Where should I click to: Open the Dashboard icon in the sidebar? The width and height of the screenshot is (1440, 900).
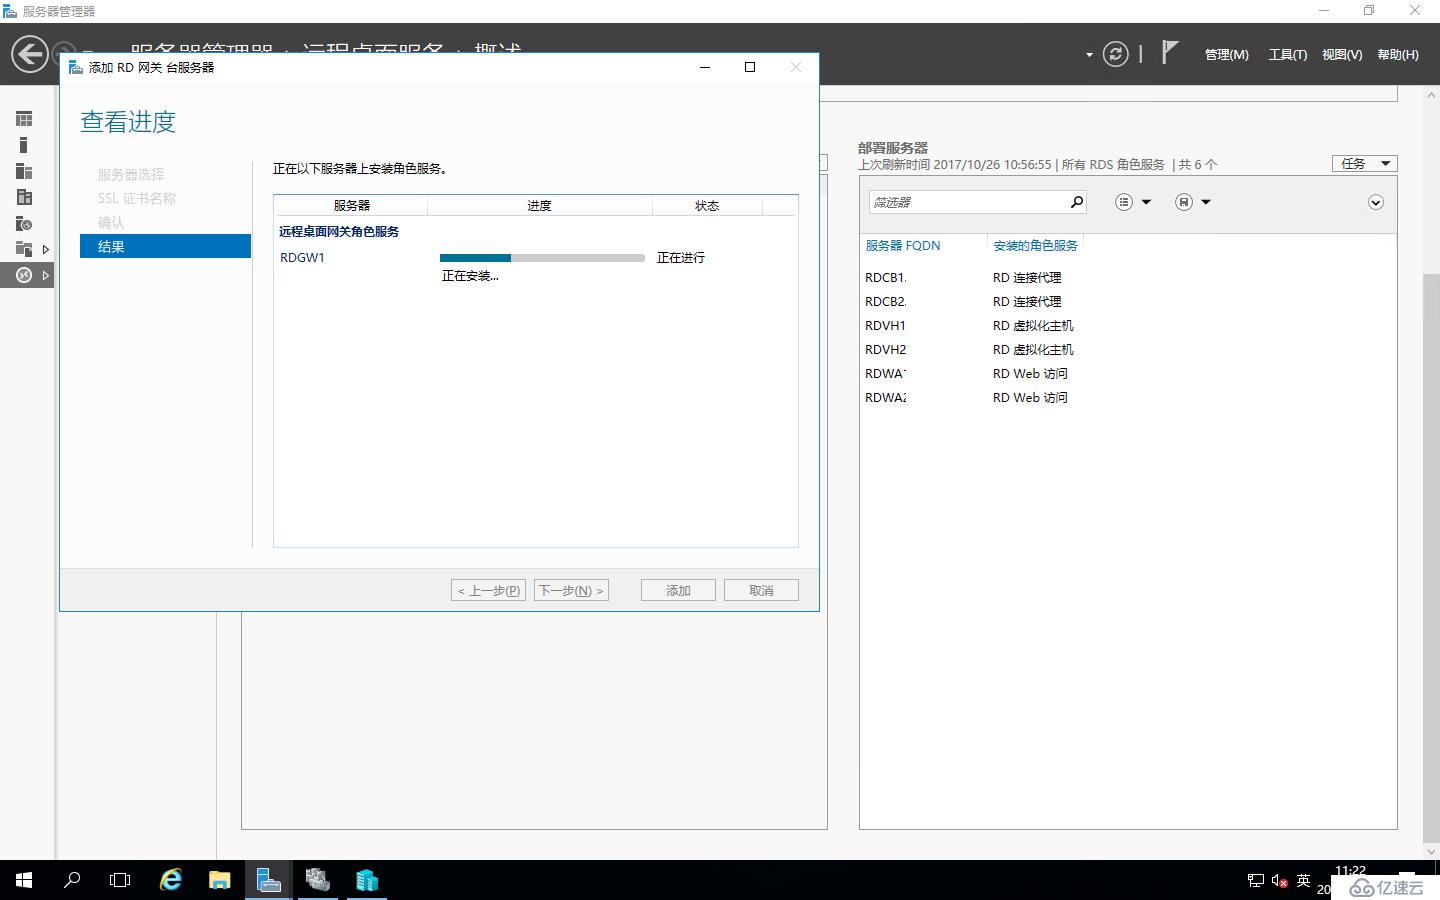point(24,119)
